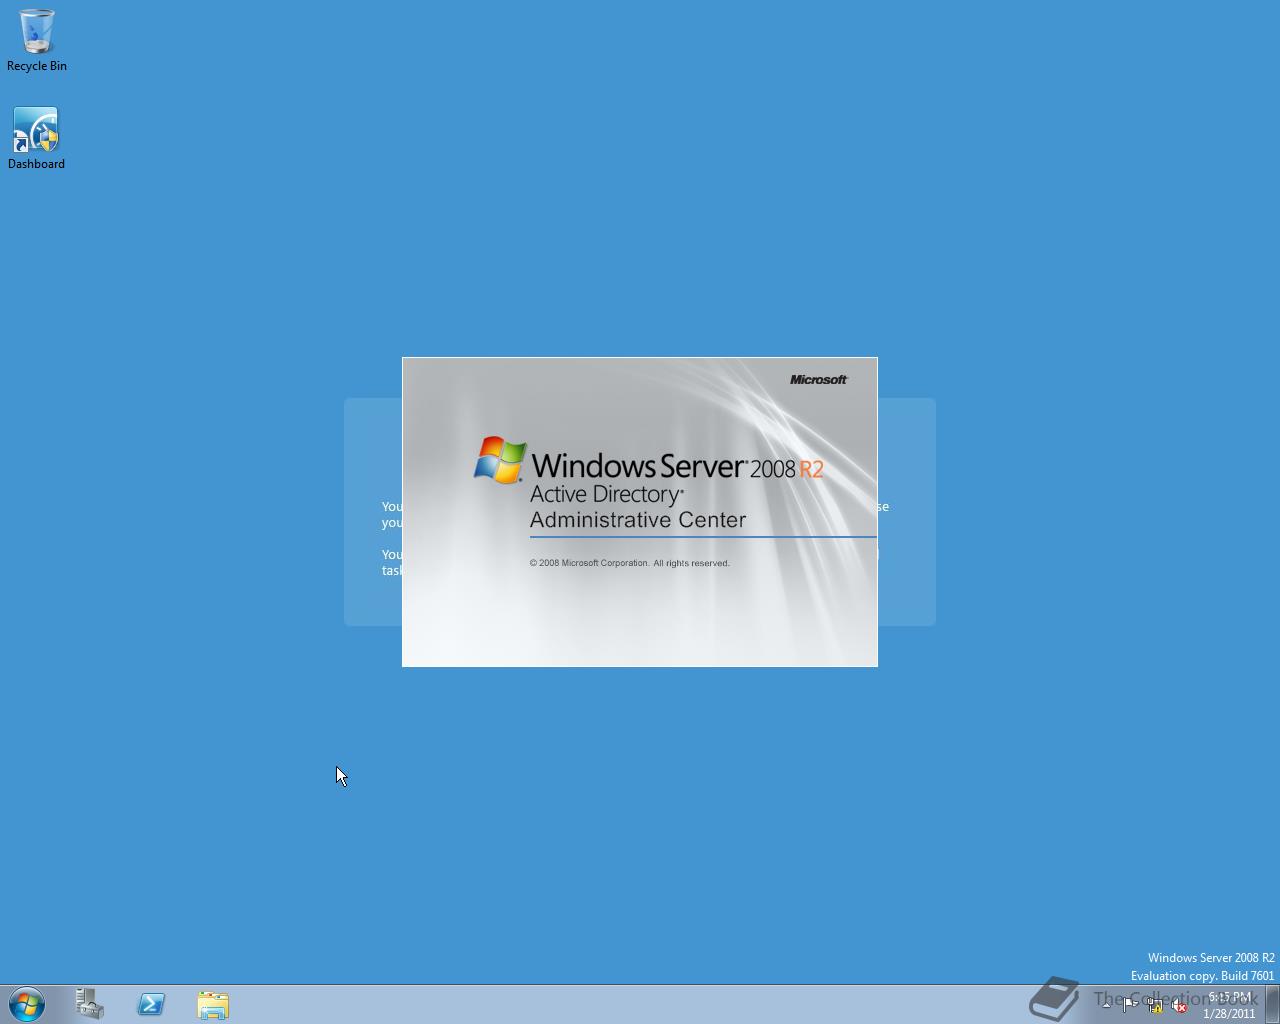Image resolution: width=1280 pixels, height=1024 pixels.
Task: Open the Start menu orb
Action: pyautogui.click(x=27, y=1004)
